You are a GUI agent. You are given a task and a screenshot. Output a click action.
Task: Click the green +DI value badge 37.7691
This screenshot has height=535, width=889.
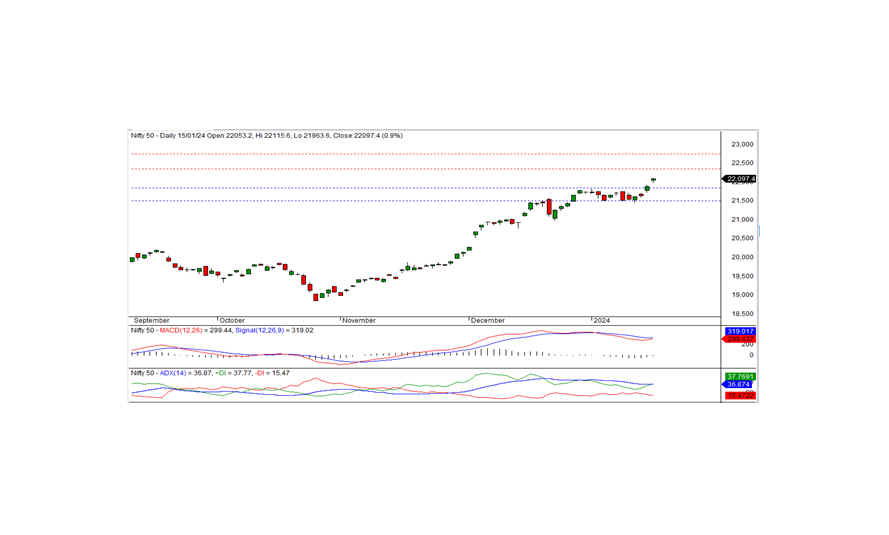coord(739,377)
